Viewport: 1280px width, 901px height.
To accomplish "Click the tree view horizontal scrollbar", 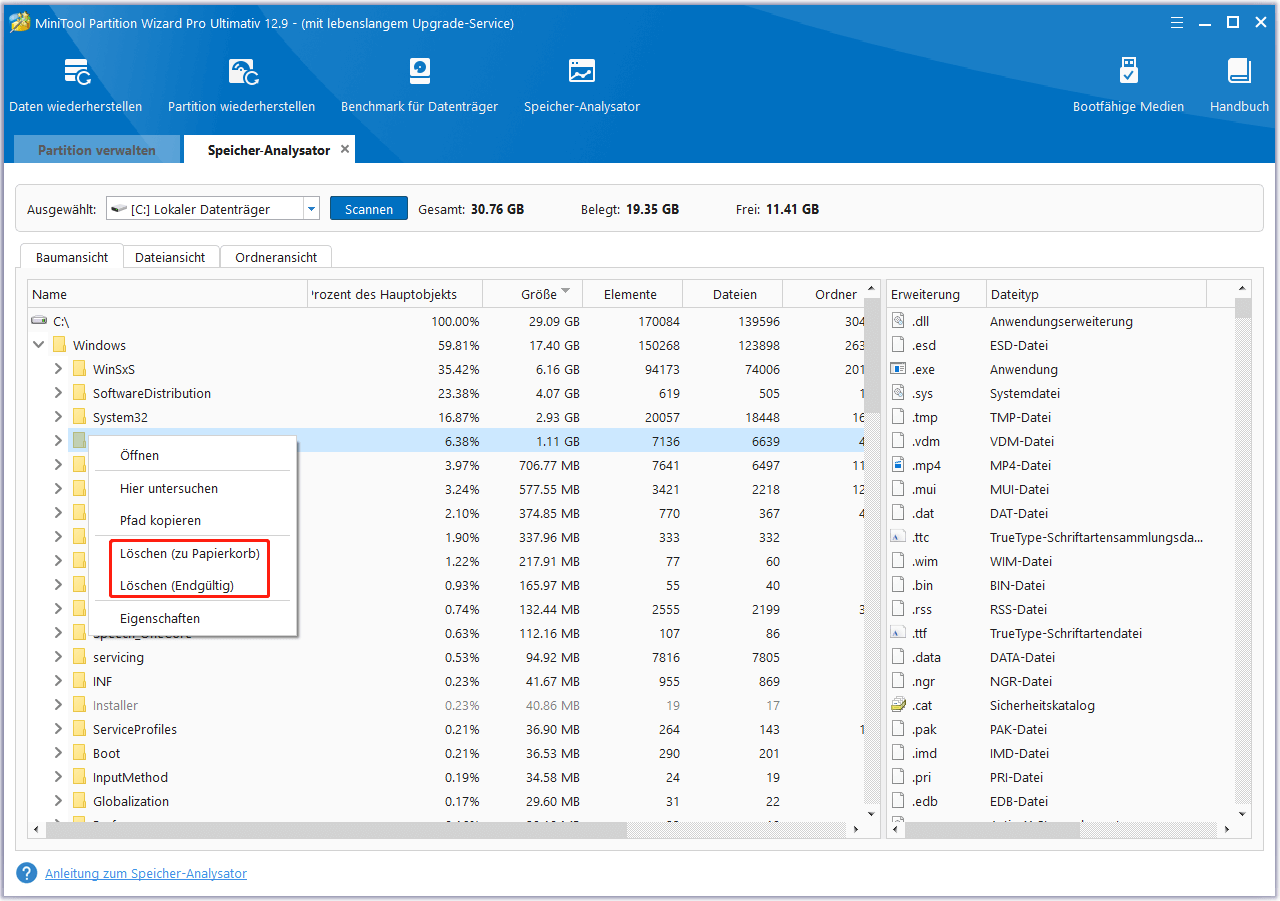I will pyautogui.click(x=336, y=830).
